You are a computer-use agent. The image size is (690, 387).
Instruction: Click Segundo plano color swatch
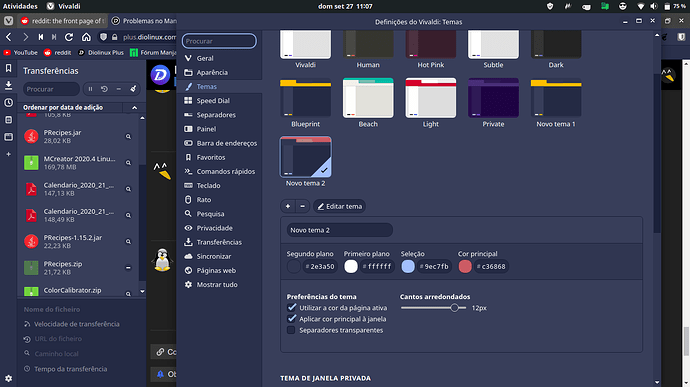[294, 266]
